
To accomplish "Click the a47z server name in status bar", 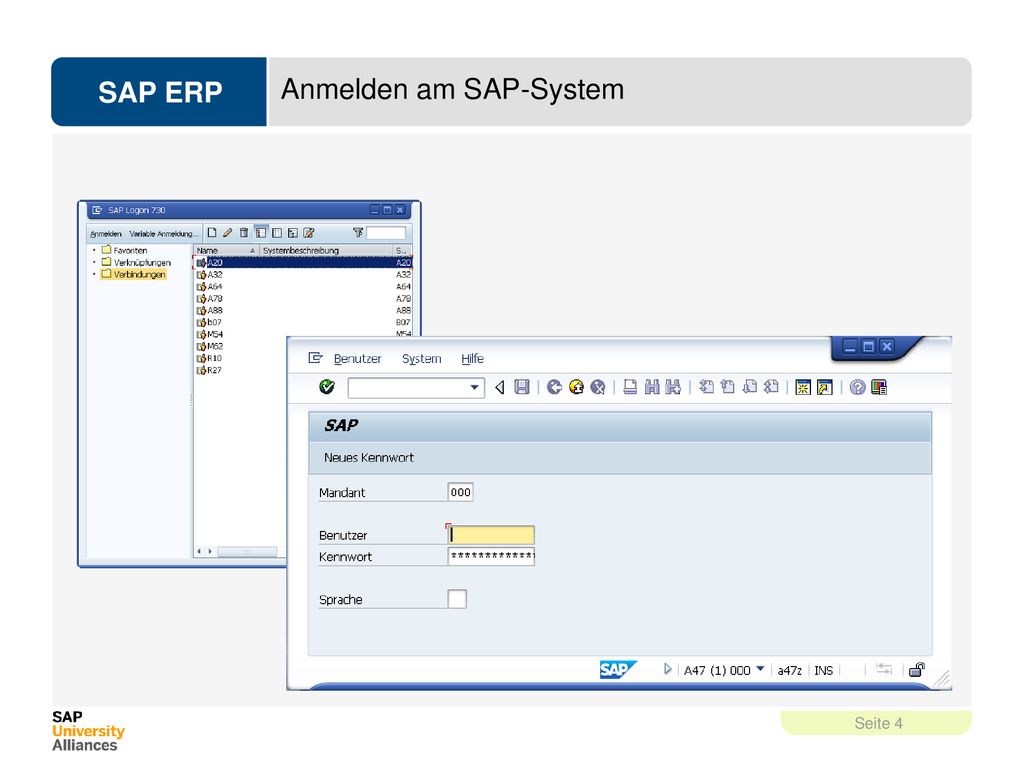I will [x=790, y=670].
